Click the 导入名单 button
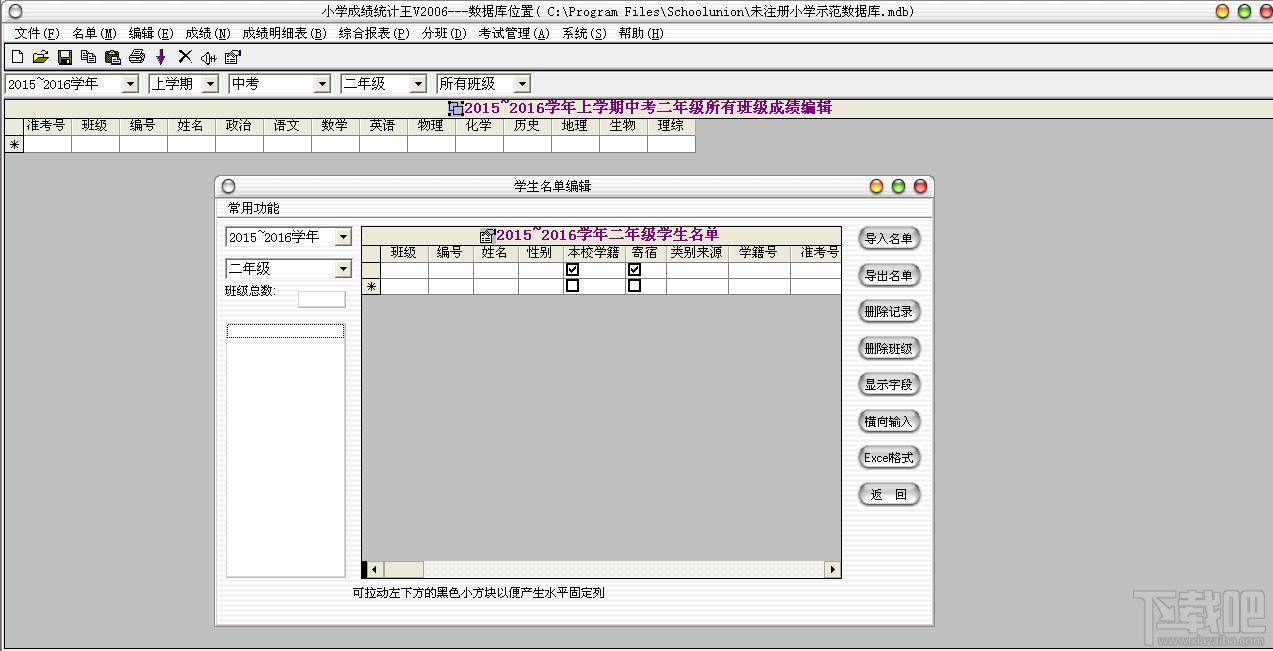1273x651 pixels. (x=888, y=238)
